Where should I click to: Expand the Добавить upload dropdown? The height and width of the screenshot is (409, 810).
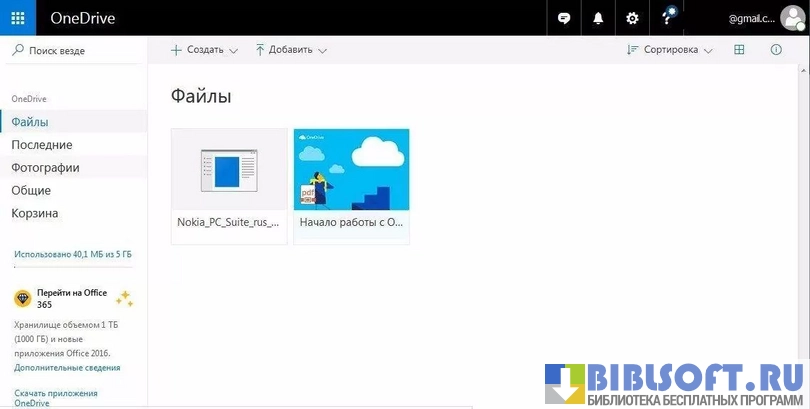(x=291, y=50)
